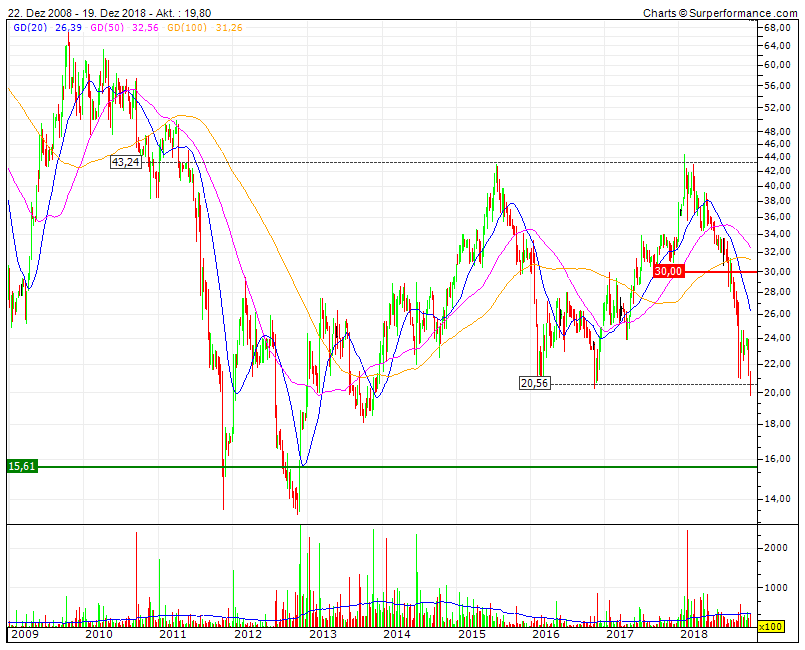
Task: Click the 48,00 price axis label
Action: [x=777, y=131]
